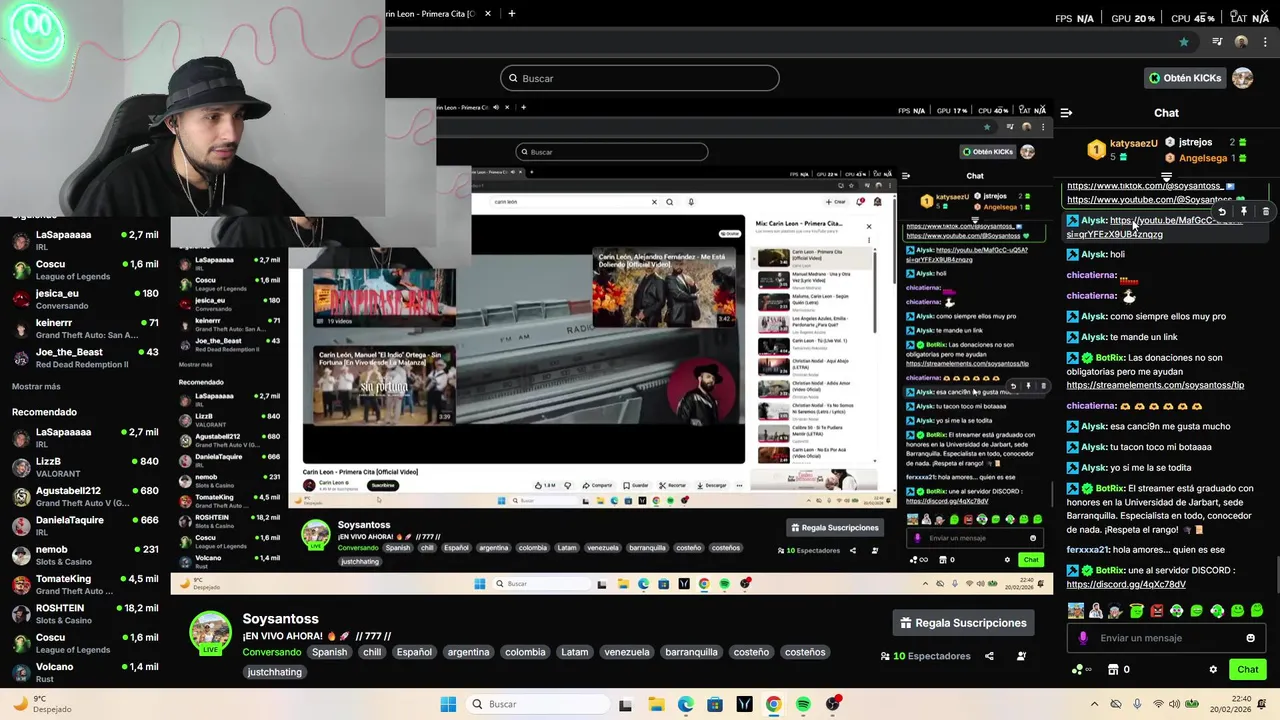Screen dimensions: 1280x720
Task: Open keinerrr channel in sidebar
Action: (x=85, y=328)
